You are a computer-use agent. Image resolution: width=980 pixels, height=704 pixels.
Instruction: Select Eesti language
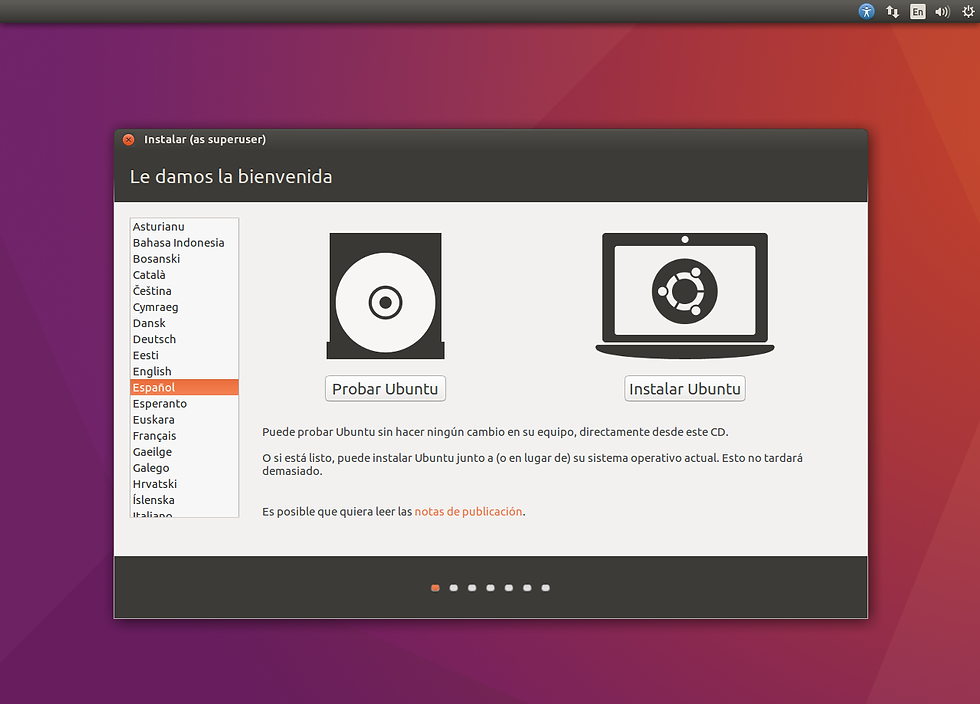(x=184, y=355)
